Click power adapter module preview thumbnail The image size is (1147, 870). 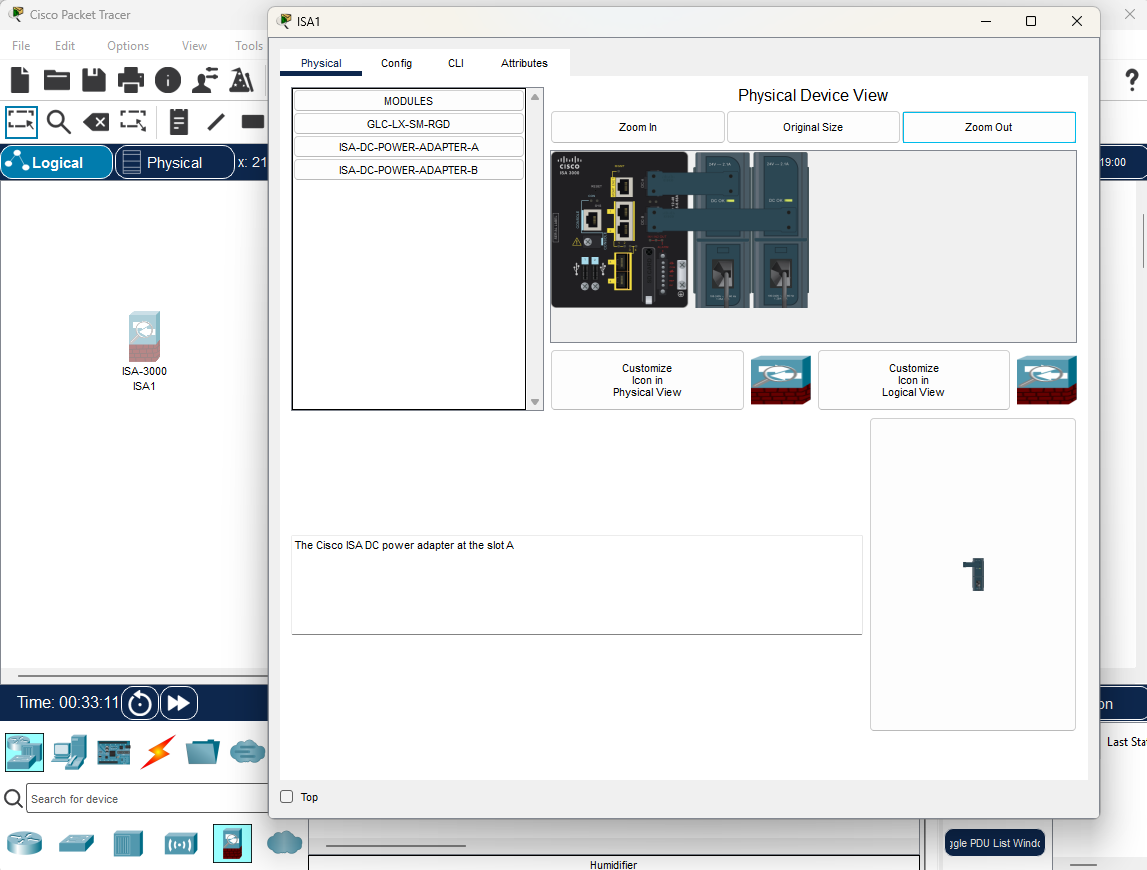973,574
